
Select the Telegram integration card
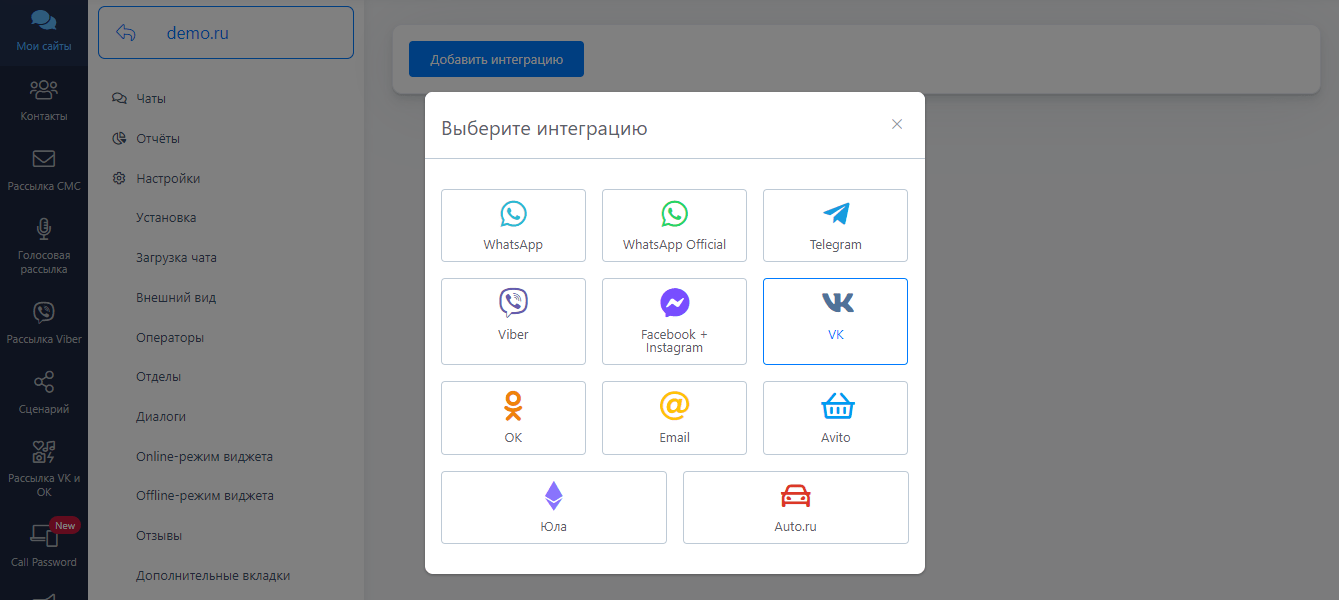pos(835,226)
